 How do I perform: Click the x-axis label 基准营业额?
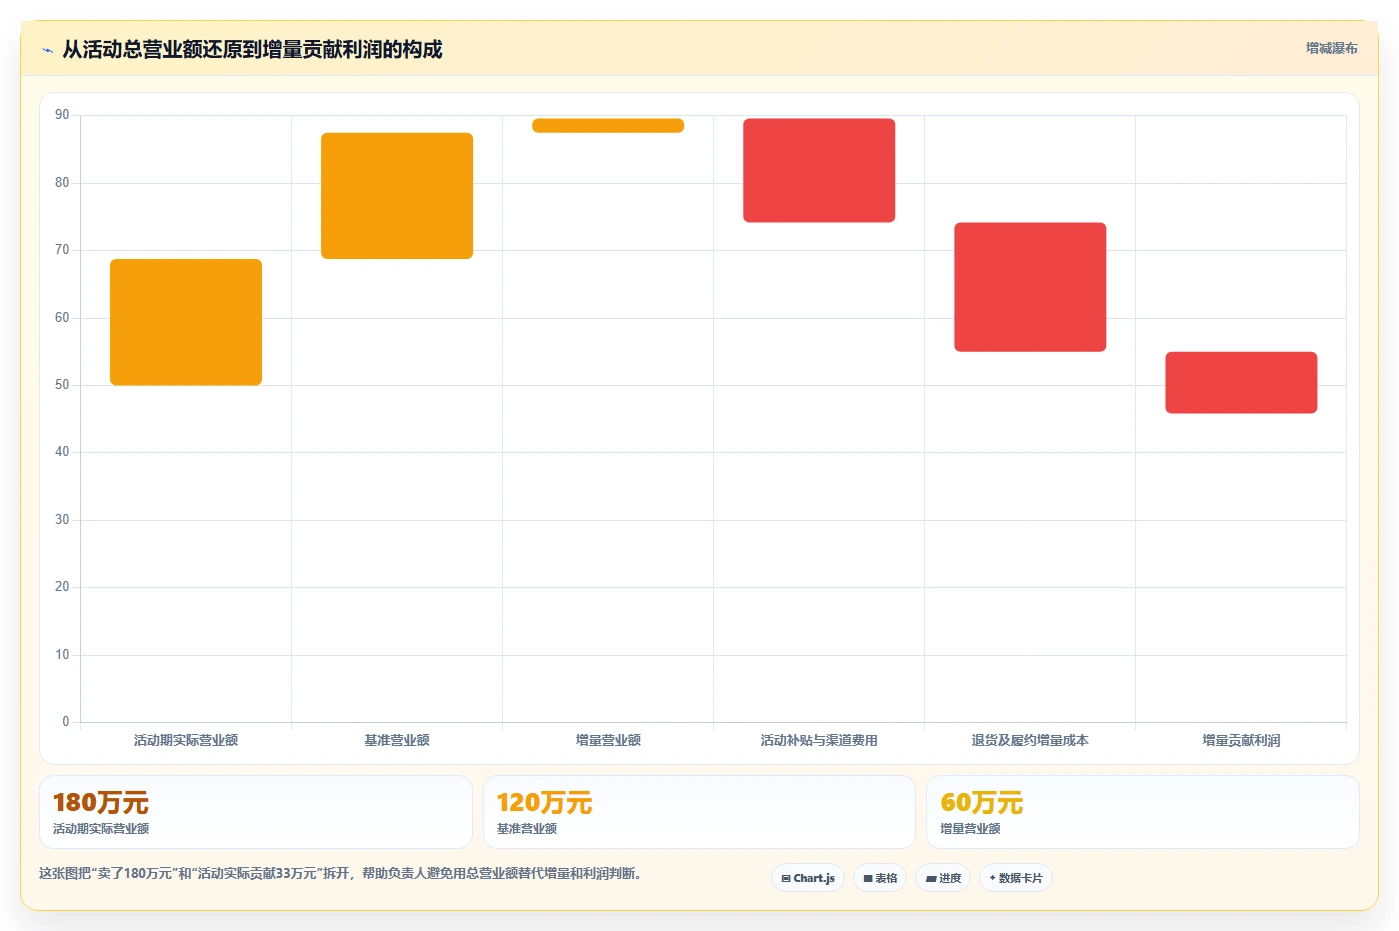397,741
